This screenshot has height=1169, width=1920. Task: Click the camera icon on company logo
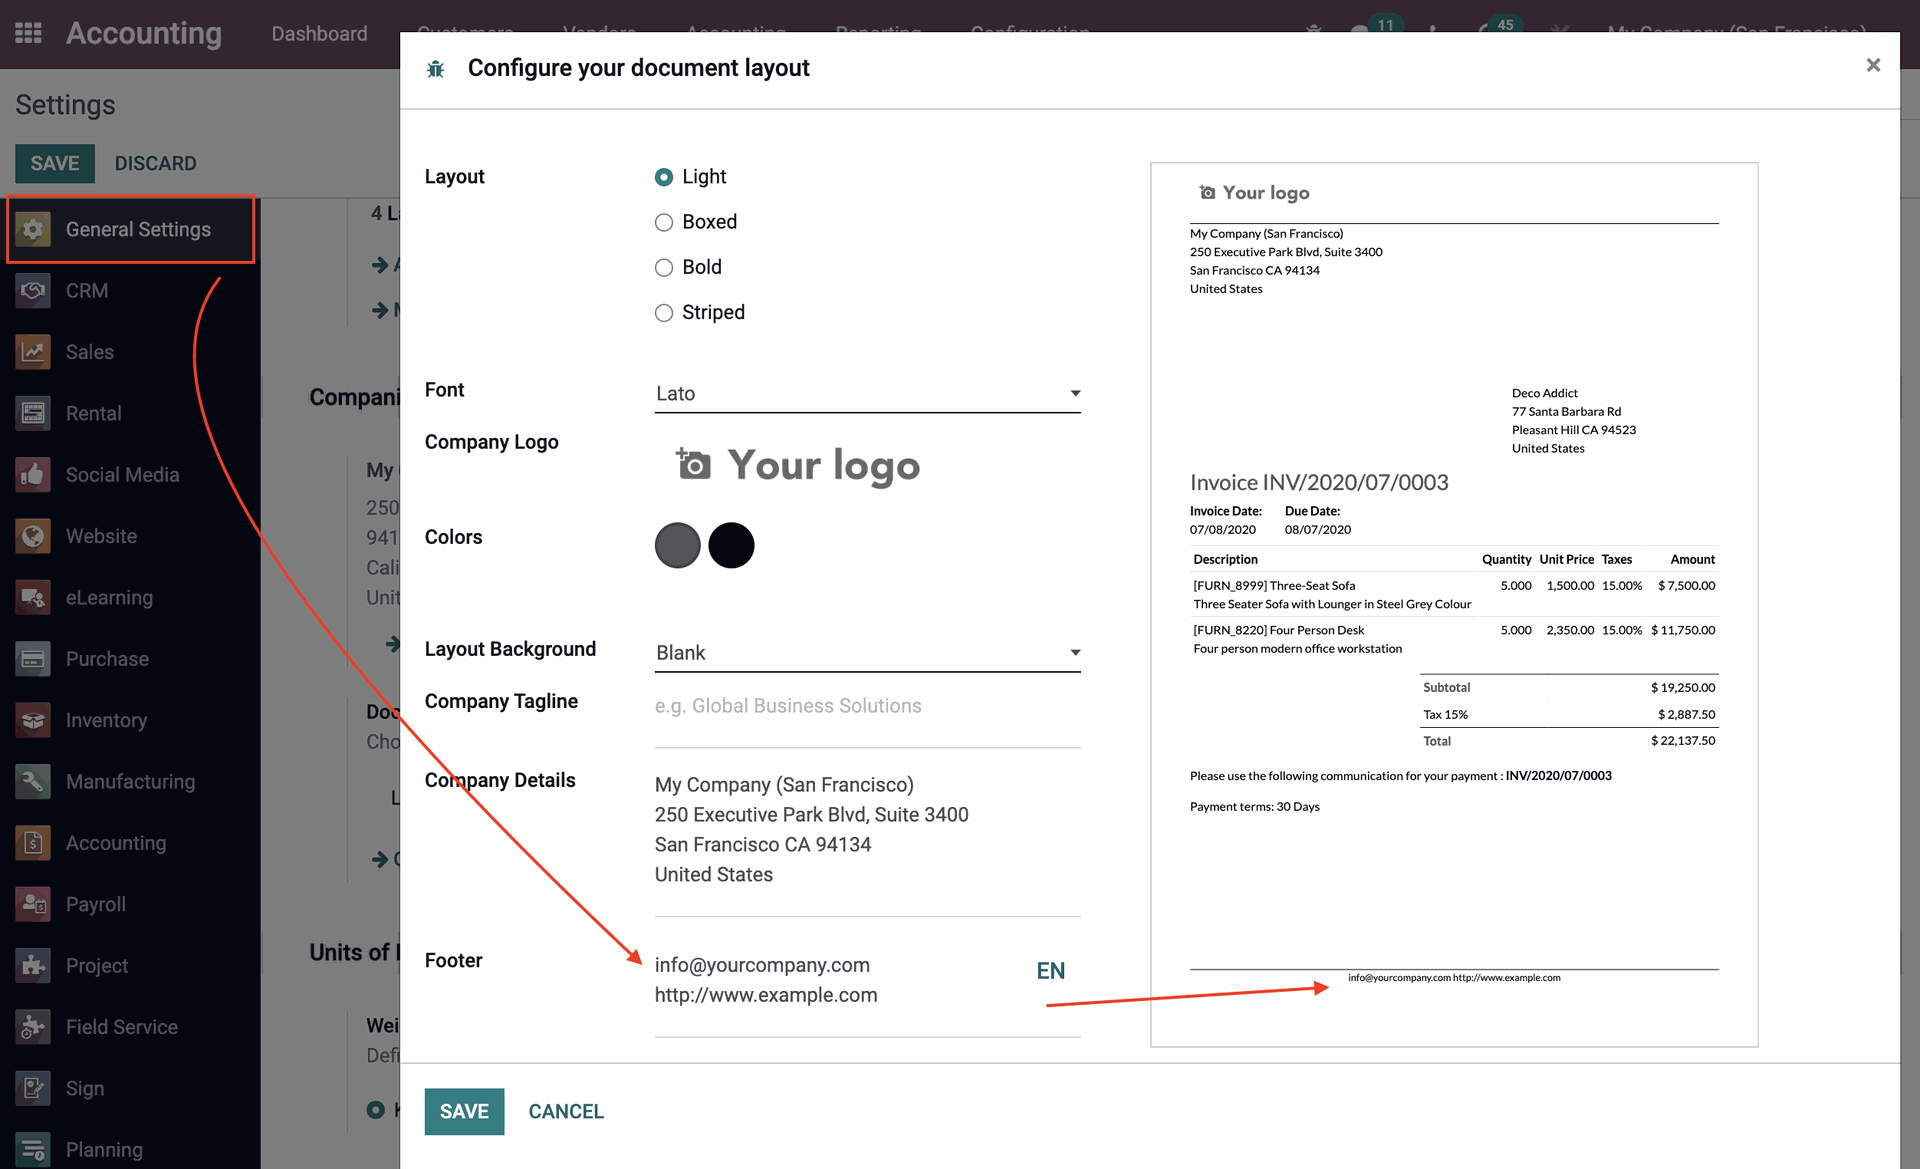point(693,465)
